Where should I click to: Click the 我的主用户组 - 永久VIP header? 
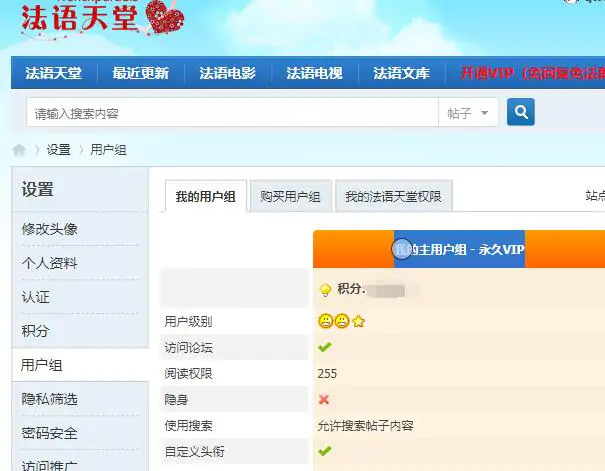[x=459, y=249]
